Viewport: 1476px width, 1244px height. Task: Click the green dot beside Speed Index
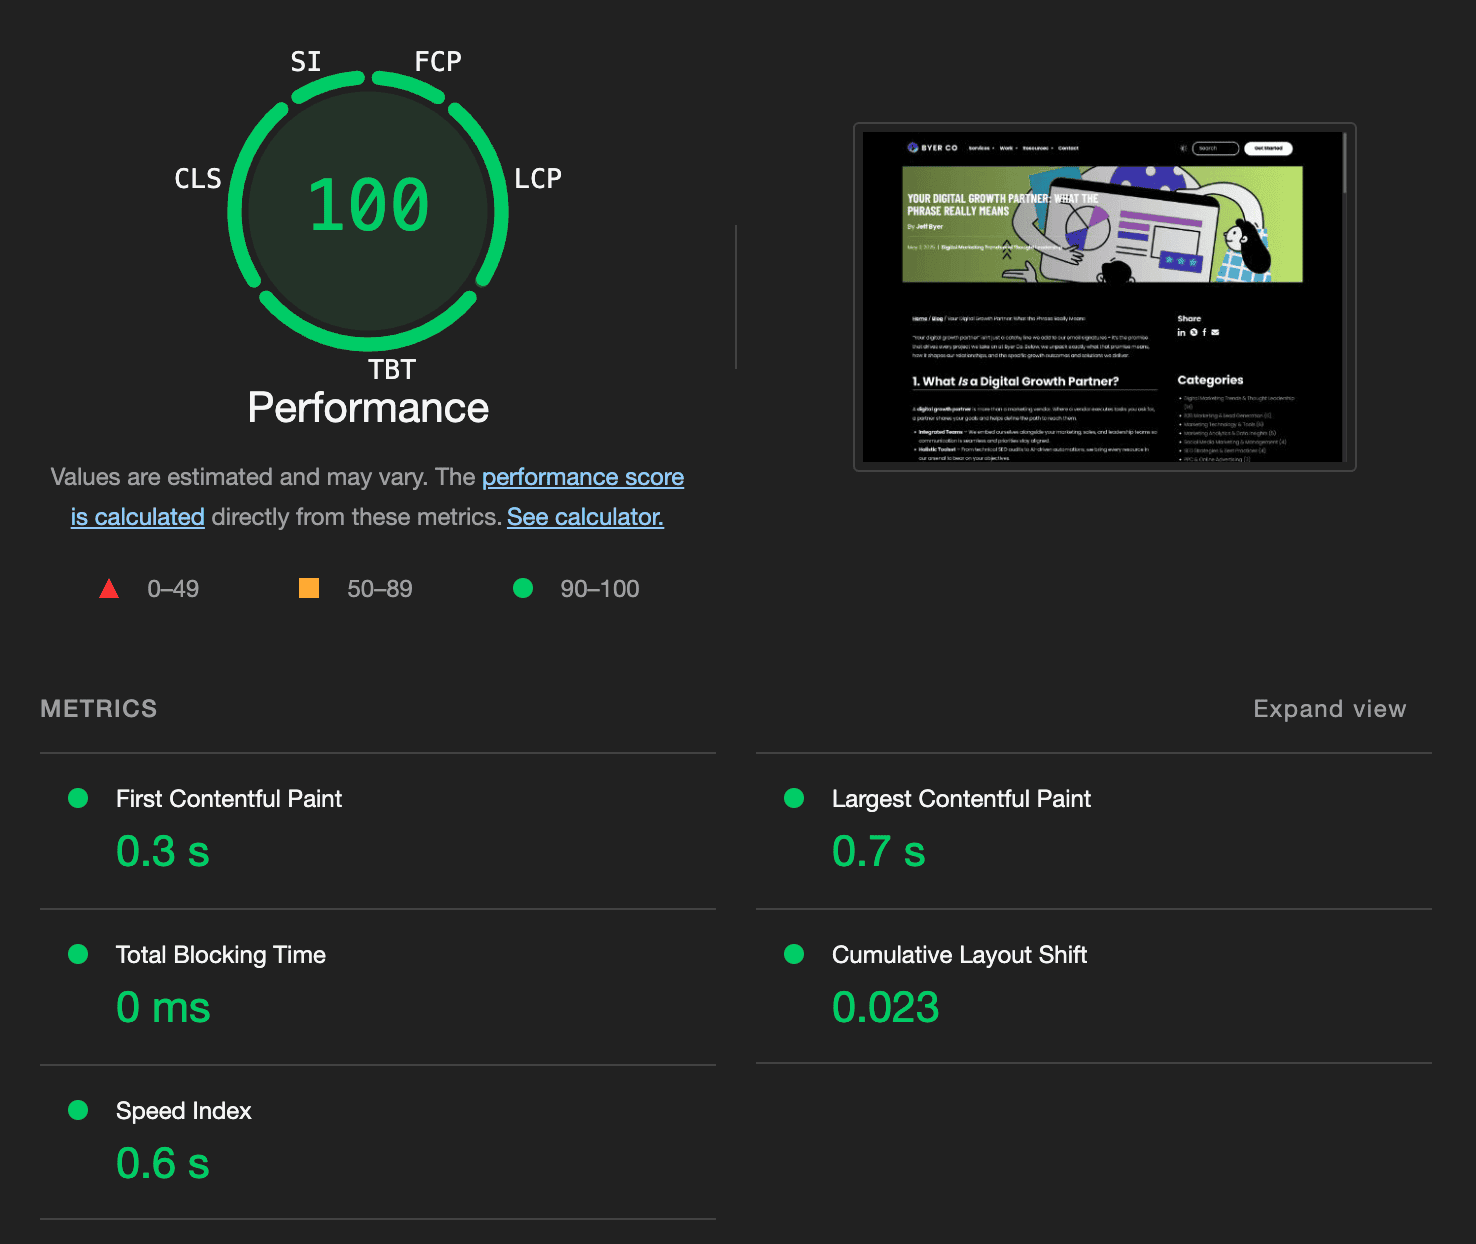[78, 1110]
